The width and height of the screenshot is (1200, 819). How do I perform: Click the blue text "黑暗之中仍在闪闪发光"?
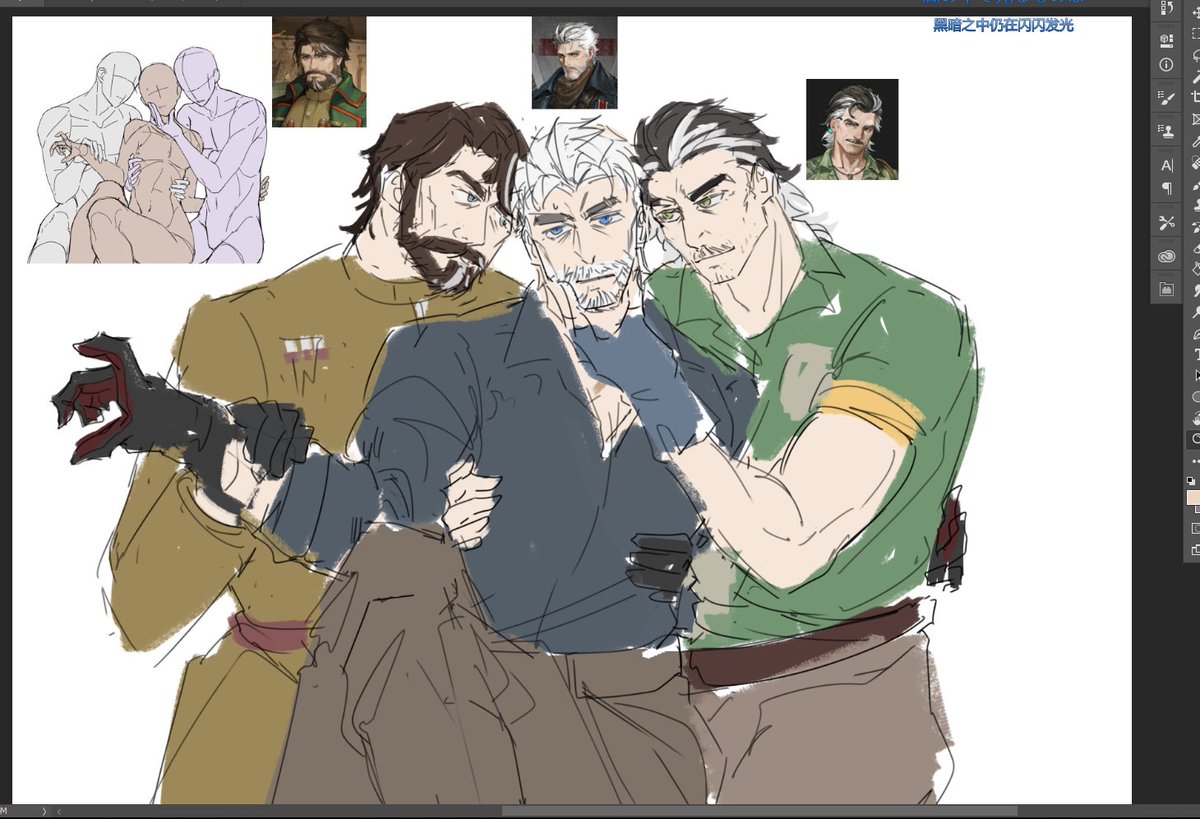click(x=1003, y=26)
